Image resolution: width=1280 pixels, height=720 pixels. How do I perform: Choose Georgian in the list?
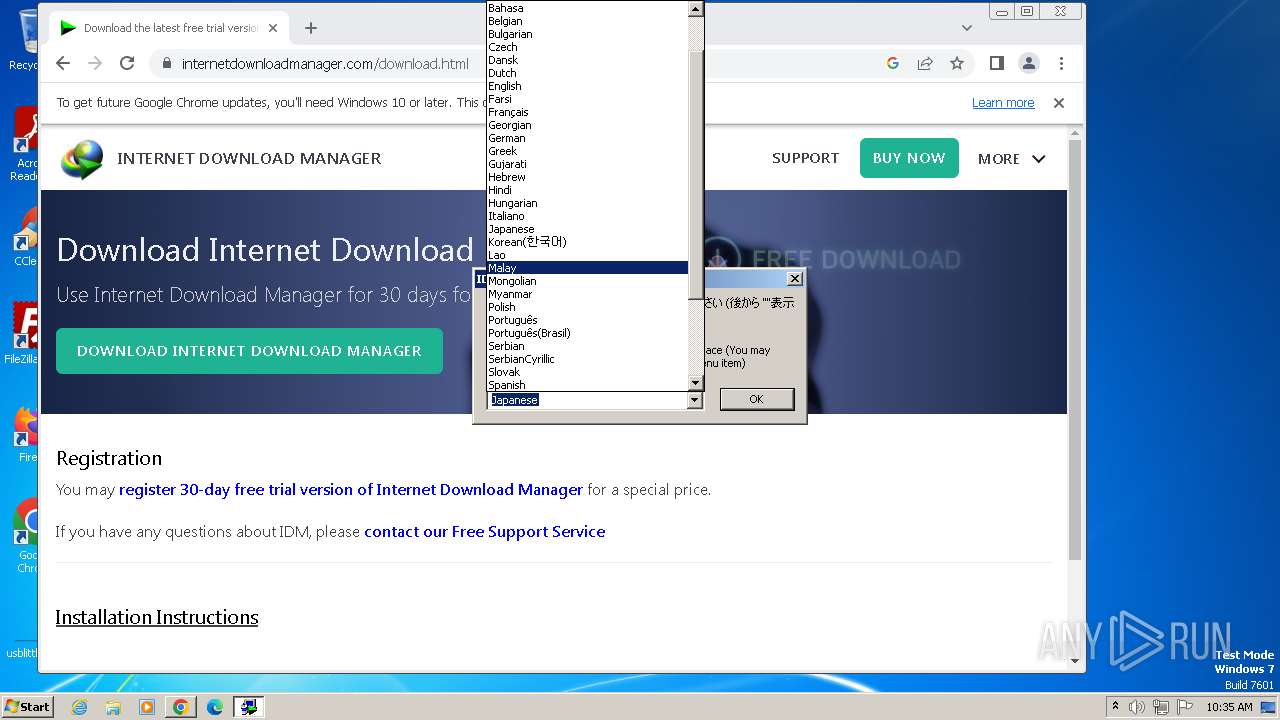pyautogui.click(x=588, y=125)
